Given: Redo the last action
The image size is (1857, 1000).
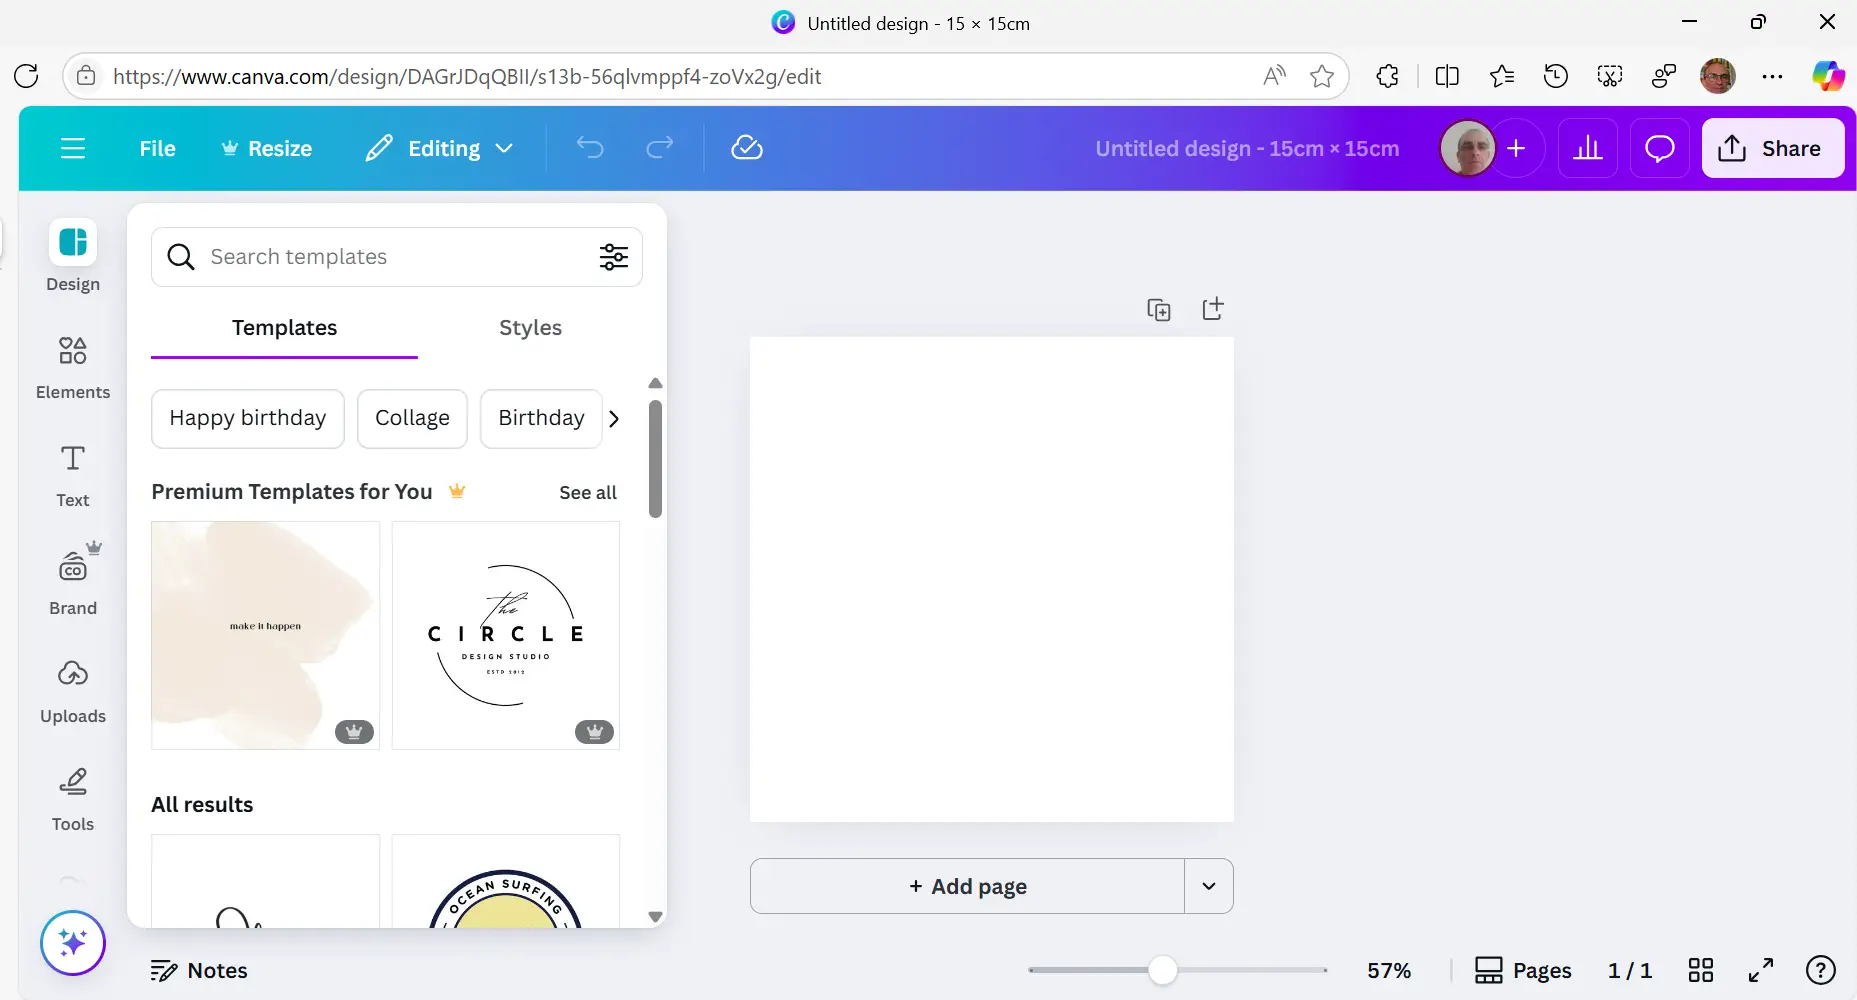Looking at the screenshot, I should [x=660, y=149].
